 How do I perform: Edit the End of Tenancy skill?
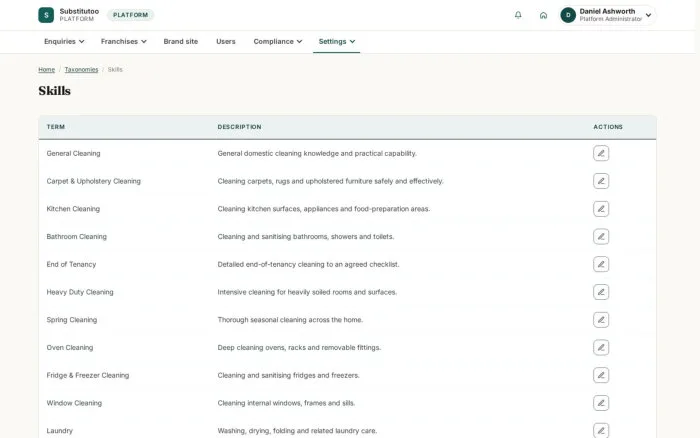(x=601, y=264)
